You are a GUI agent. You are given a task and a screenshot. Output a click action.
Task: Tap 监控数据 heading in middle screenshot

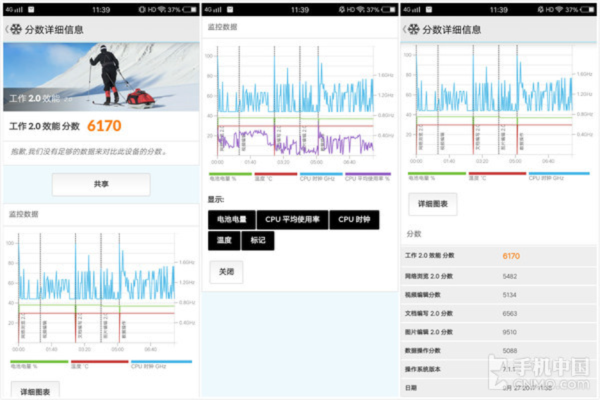(222, 27)
